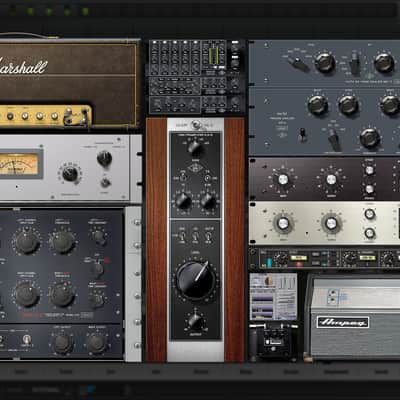Screen dimensions: 400x400
Task: Turn the large level knob on the wood-sided preamp
Action: pyautogui.click(x=195, y=280)
